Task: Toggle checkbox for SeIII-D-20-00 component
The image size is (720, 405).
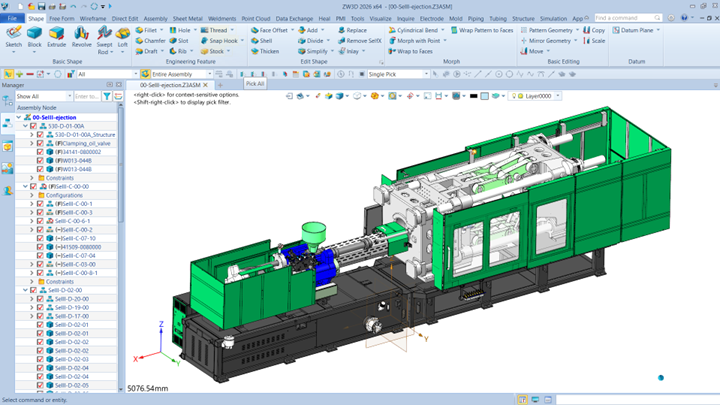Action: pos(40,299)
